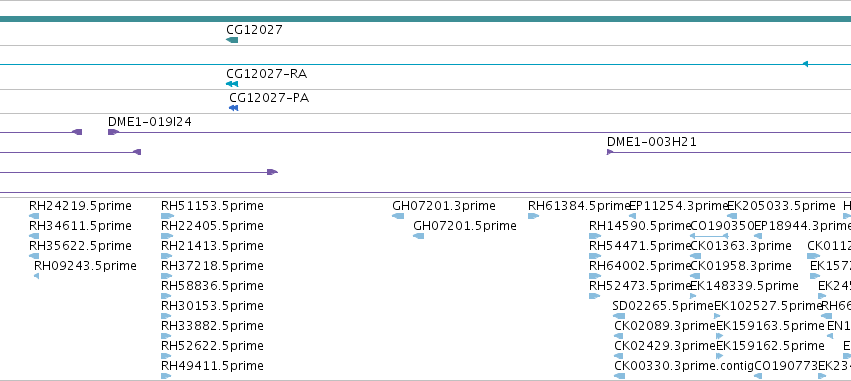Select the CG12027-RA transcript arrow glyph

click(232, 84)
